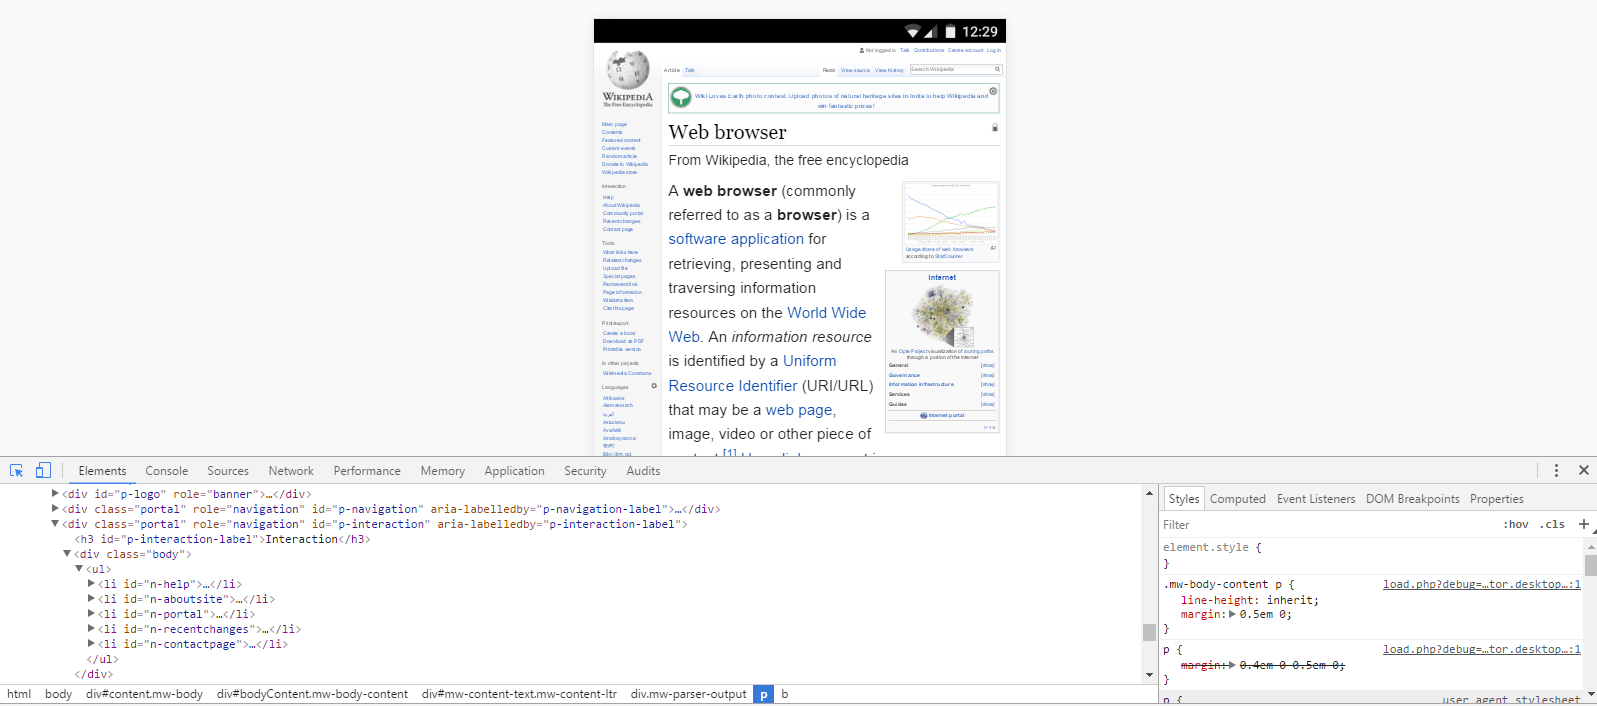This screenshot has height=706, width=1597.
Task: Click the Elements panel scrollbar thumb
Action: 1150,632
